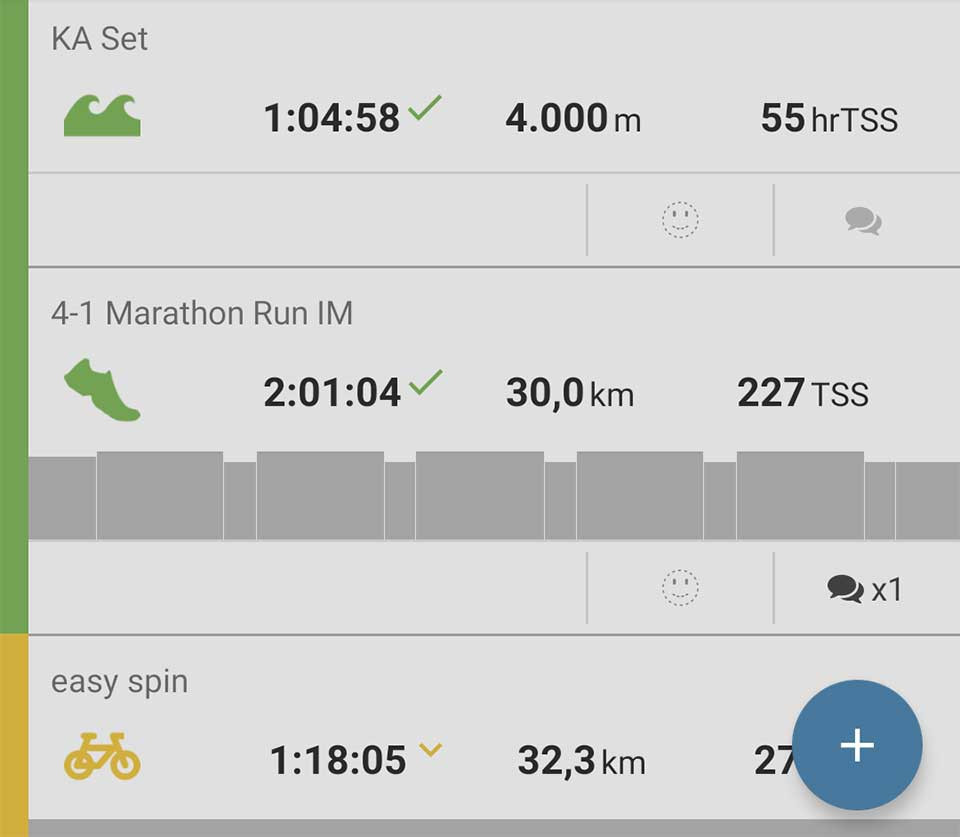Tap the yellow bicycle icon for easy spin
The height and width of the screenshot is (837, 960).
[x=102, y=759]
